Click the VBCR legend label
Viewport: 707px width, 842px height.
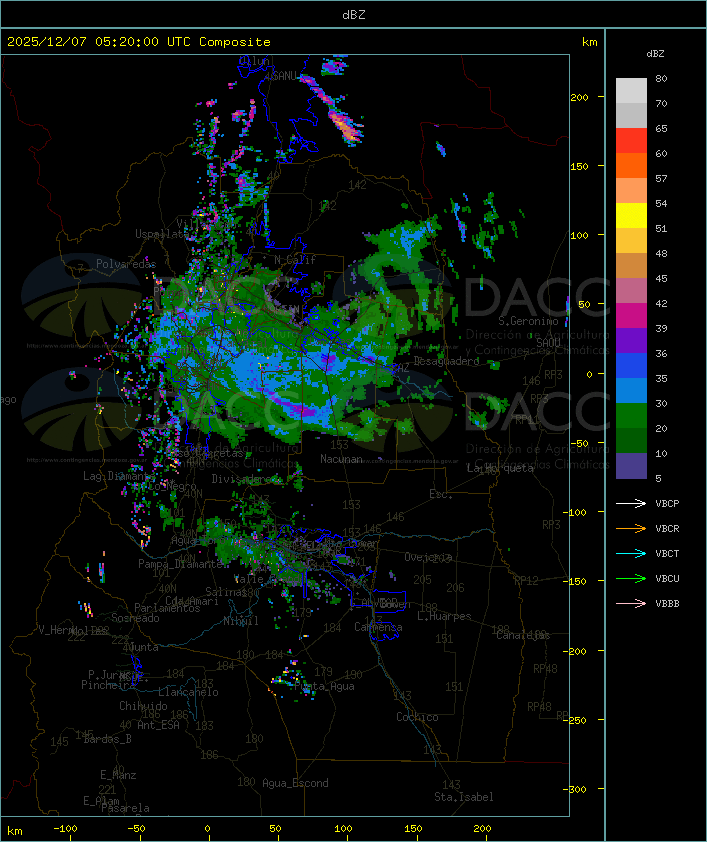pyautogui.click(x=667, y=528)
